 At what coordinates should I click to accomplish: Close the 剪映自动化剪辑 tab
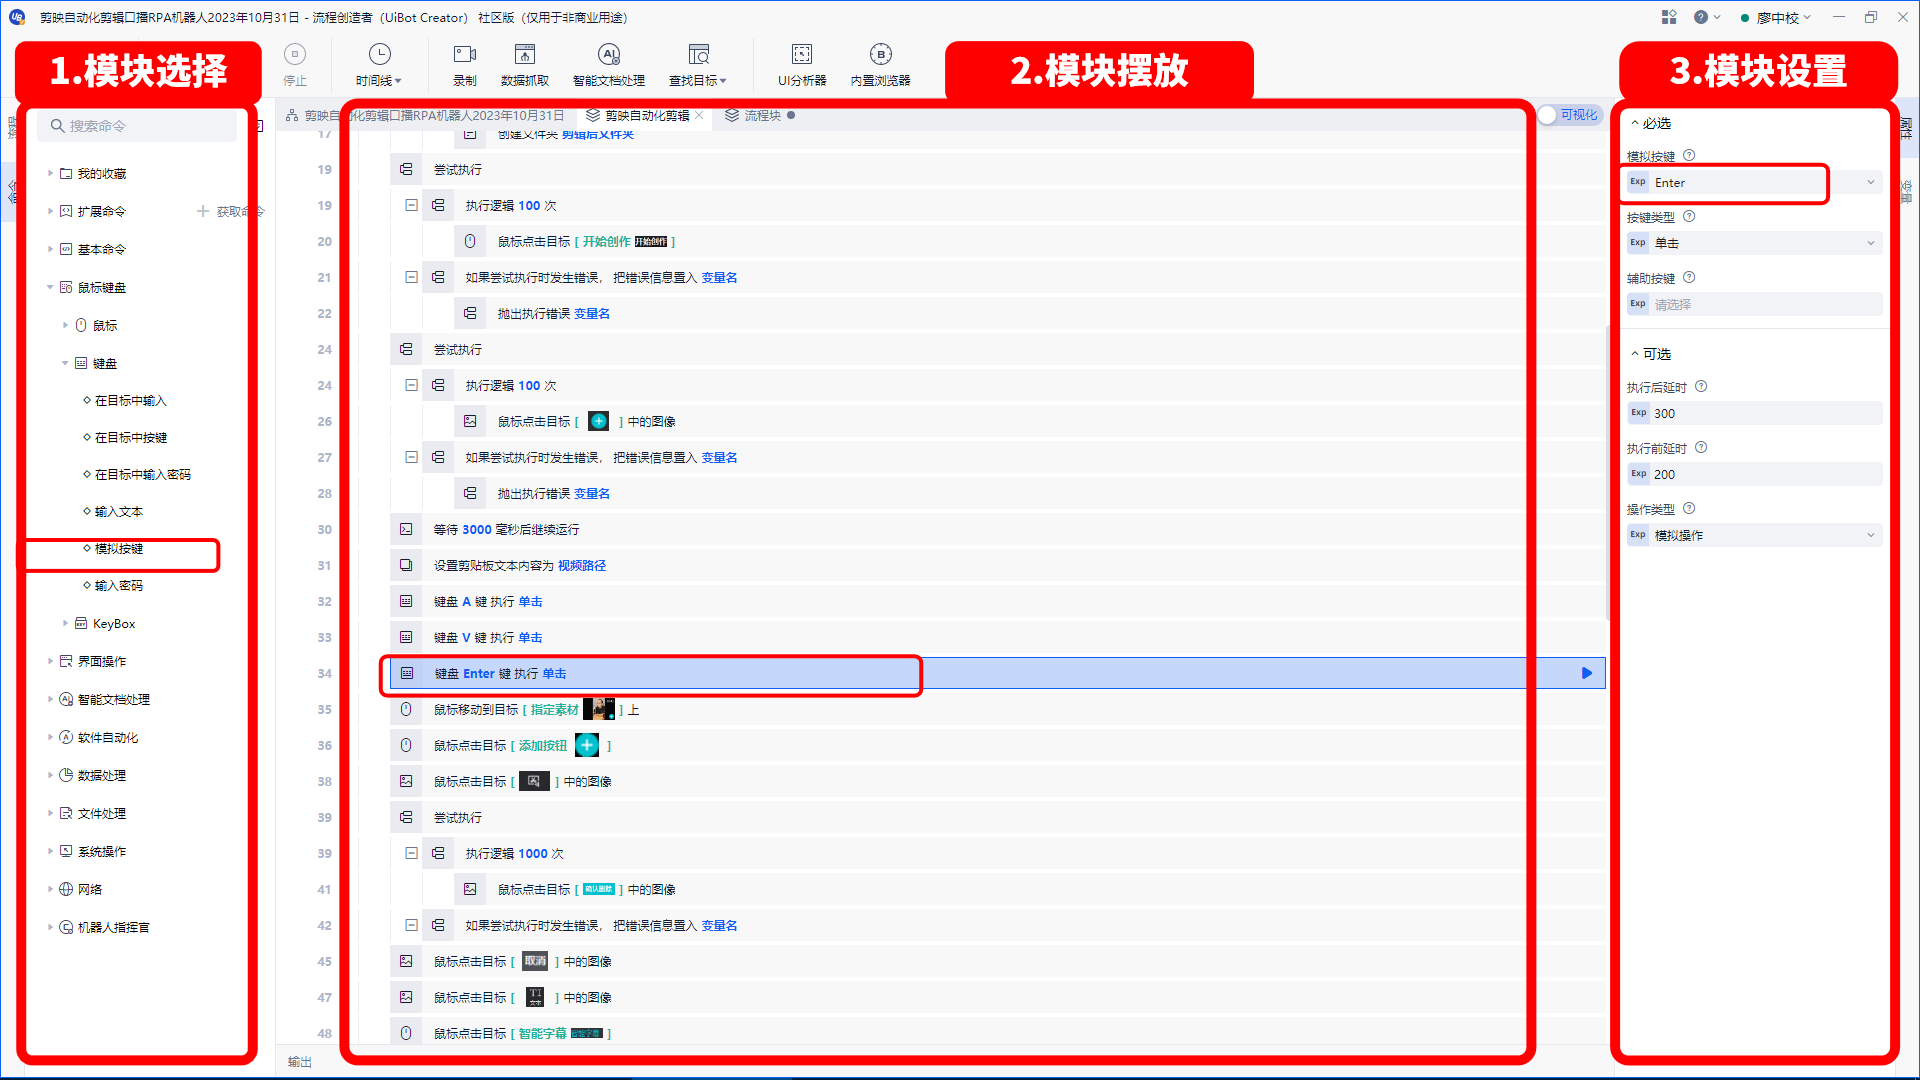point(700,115)
